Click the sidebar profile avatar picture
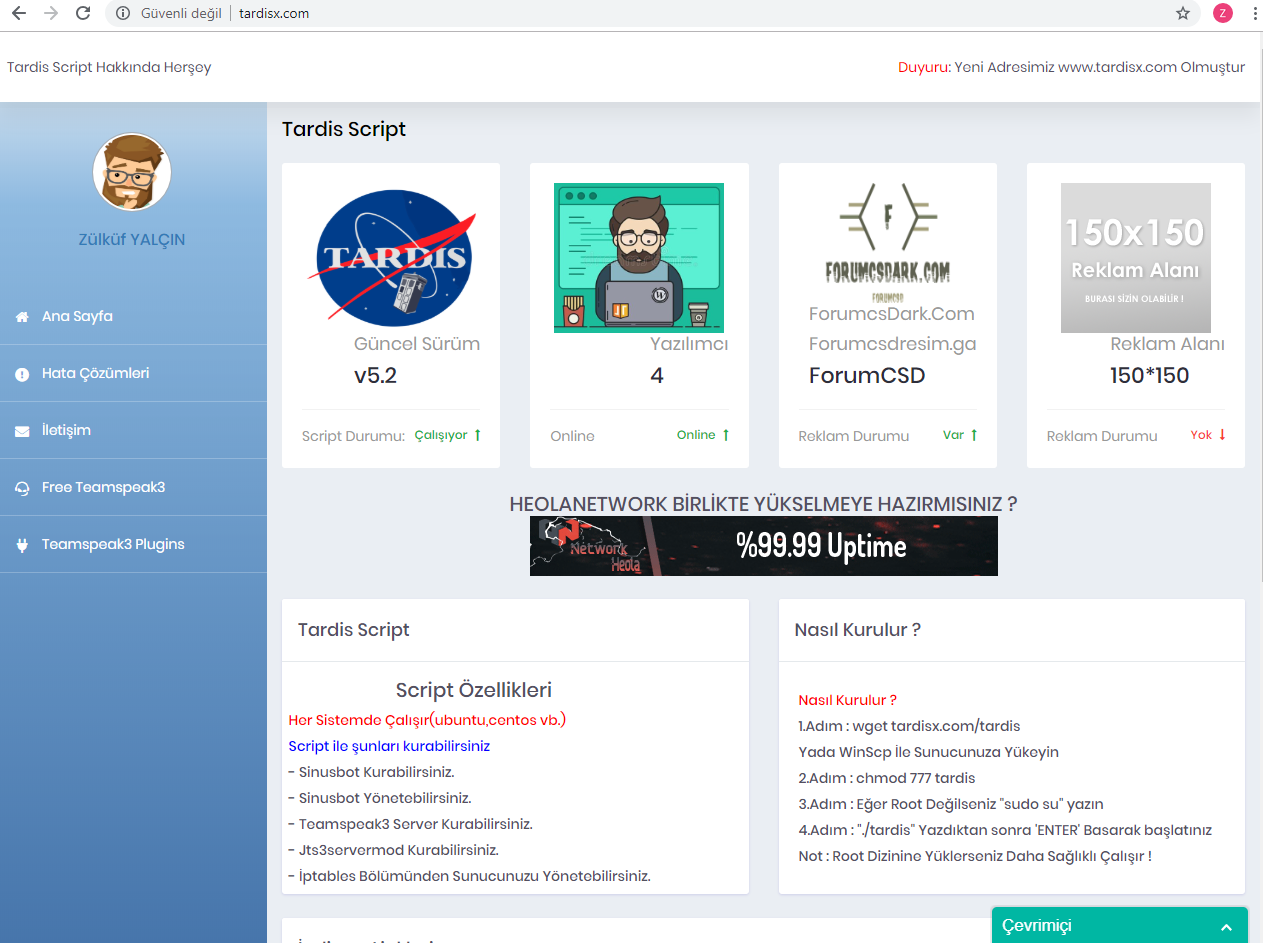The width and height of the screenshot is (1263, 943). point(132,172)
